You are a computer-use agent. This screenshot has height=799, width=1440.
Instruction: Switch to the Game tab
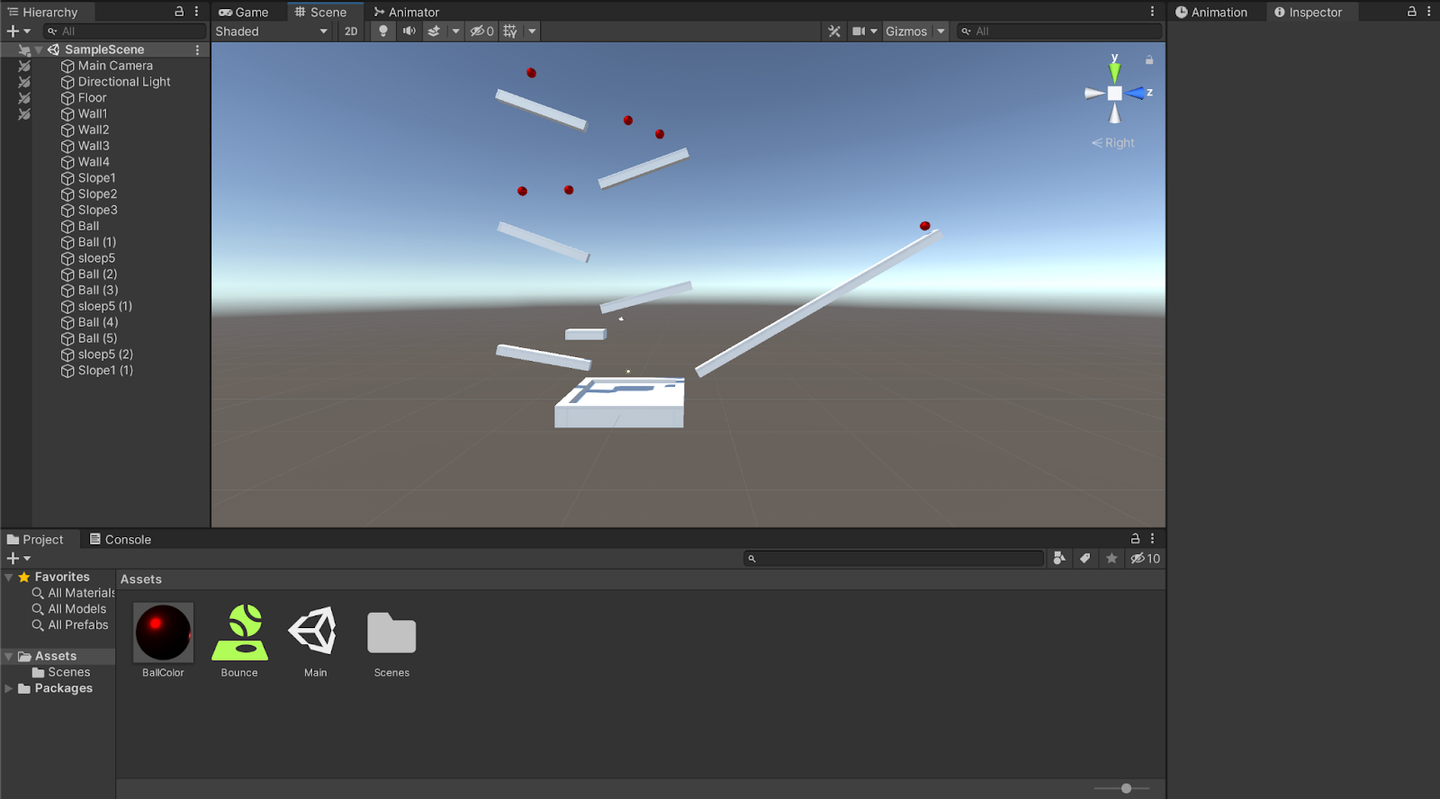coord(243,12)
